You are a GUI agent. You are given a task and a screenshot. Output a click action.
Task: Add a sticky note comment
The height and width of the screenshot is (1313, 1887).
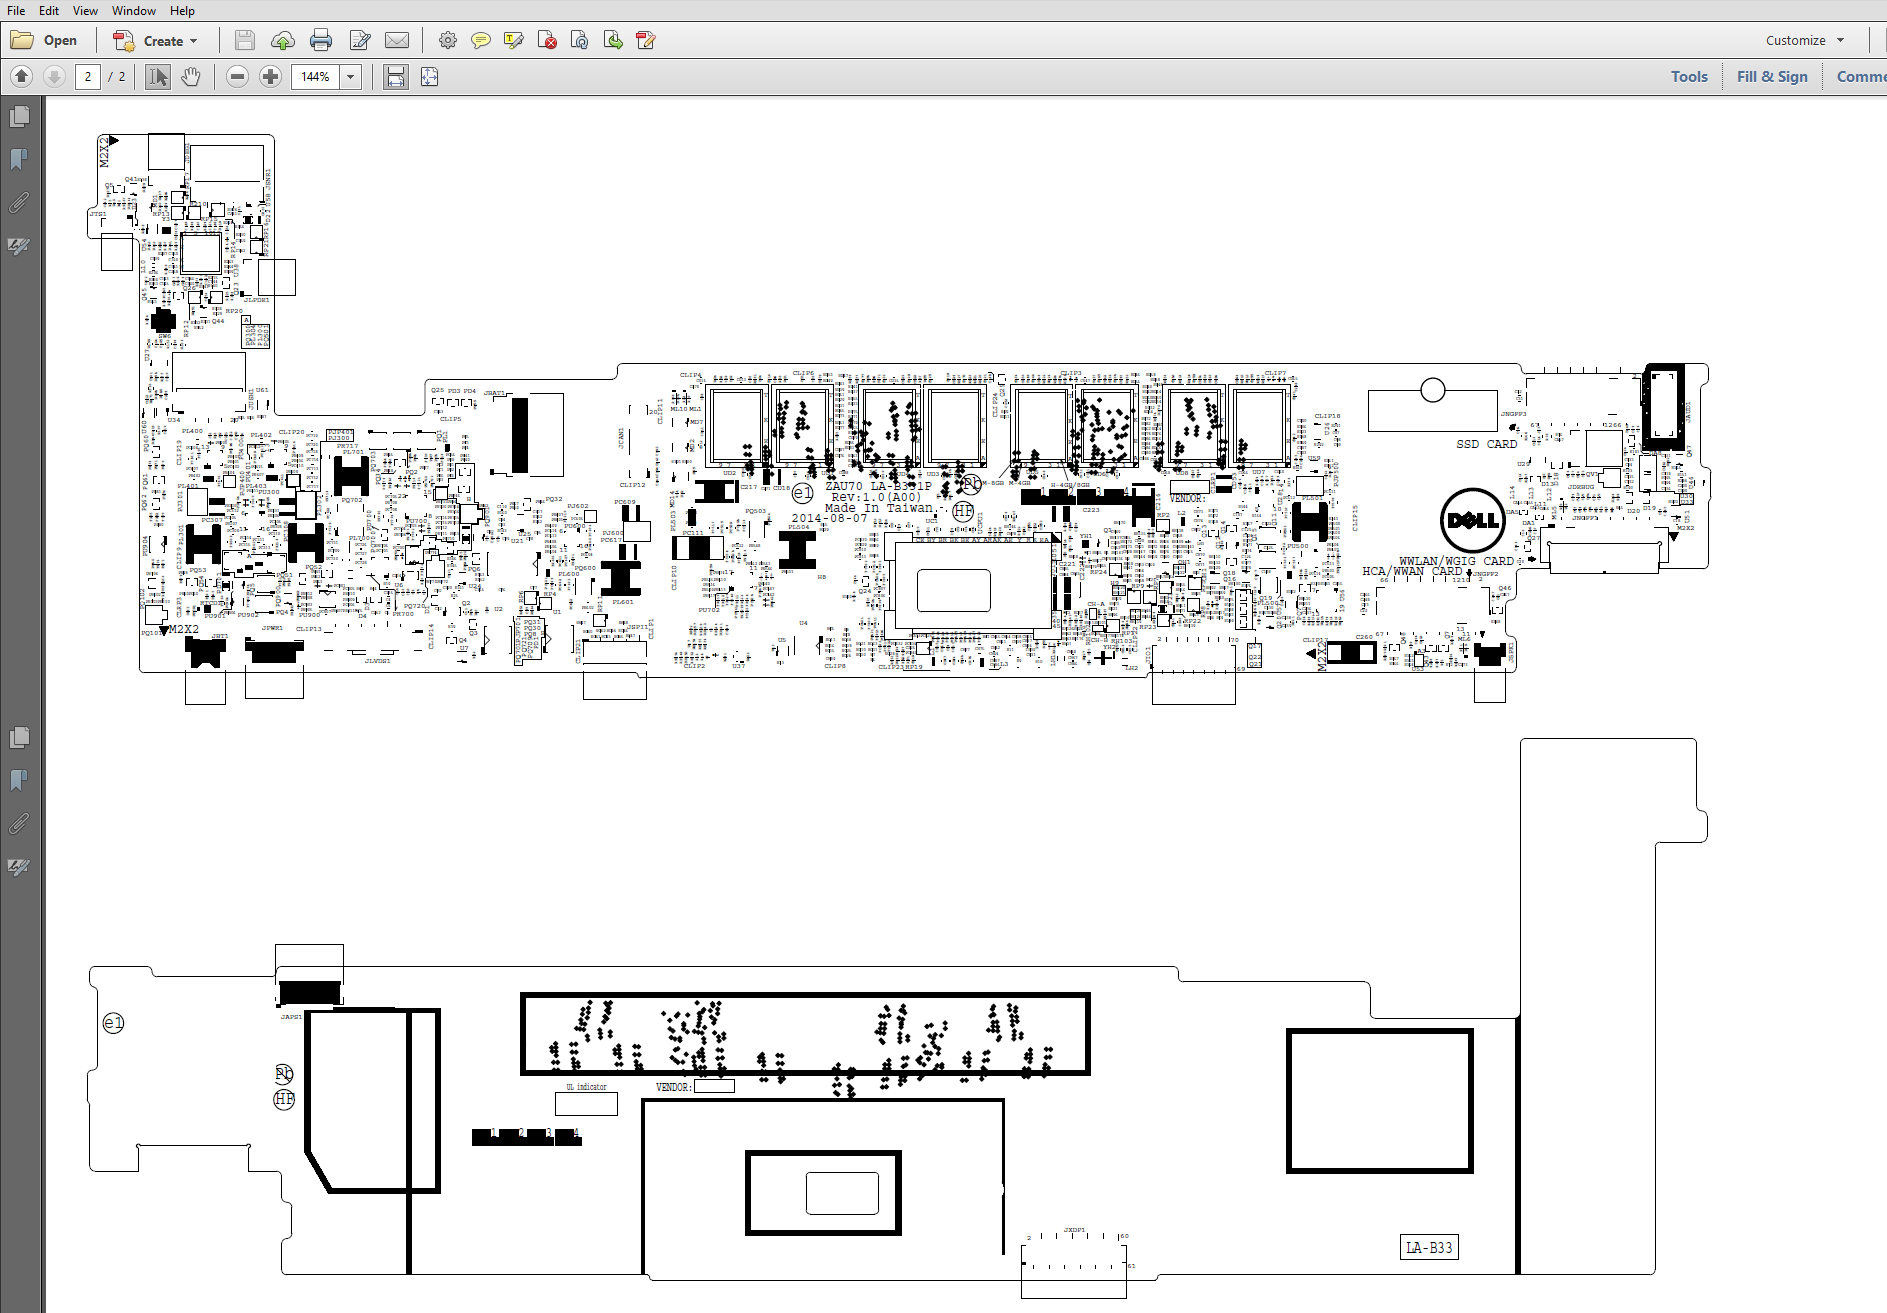pos(481,41)
